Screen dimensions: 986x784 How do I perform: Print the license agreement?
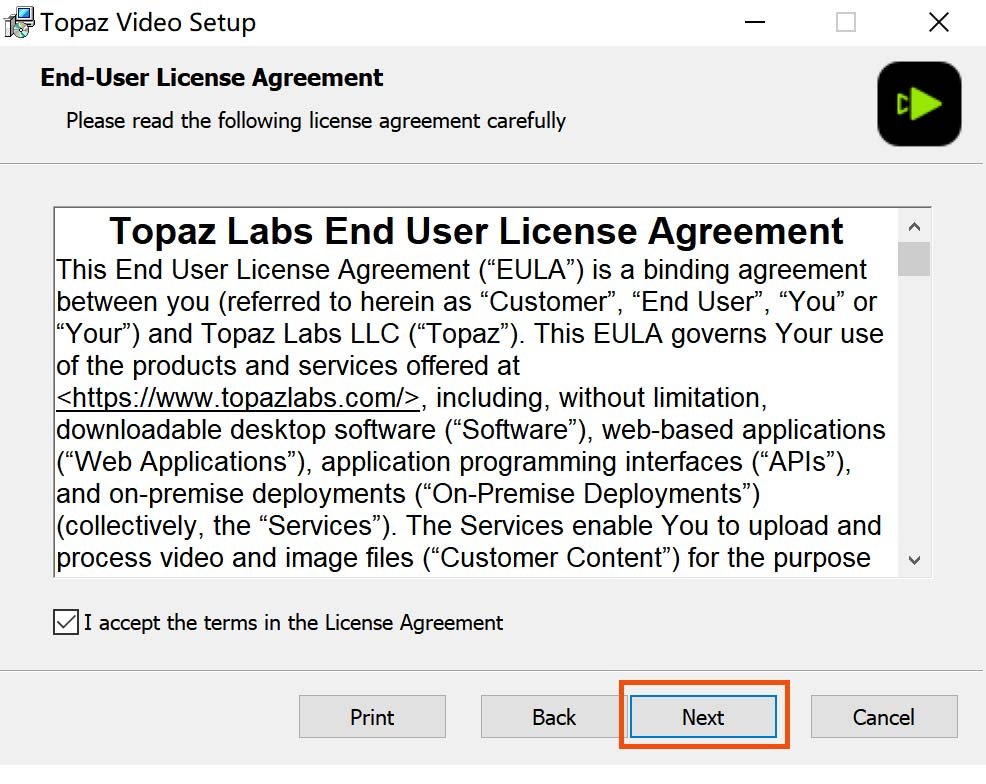(x=372, y=716)
